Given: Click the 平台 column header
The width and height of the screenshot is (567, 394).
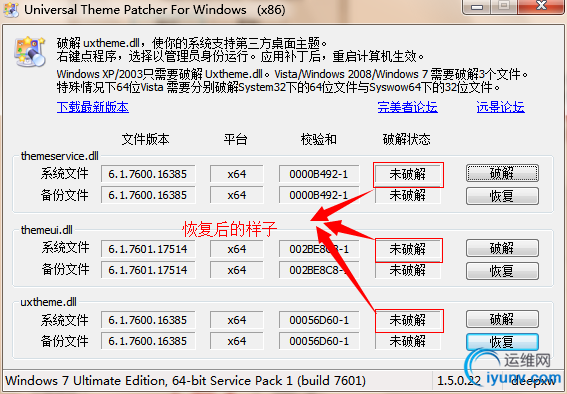Looking at the screenshot, I should (235, 139).
